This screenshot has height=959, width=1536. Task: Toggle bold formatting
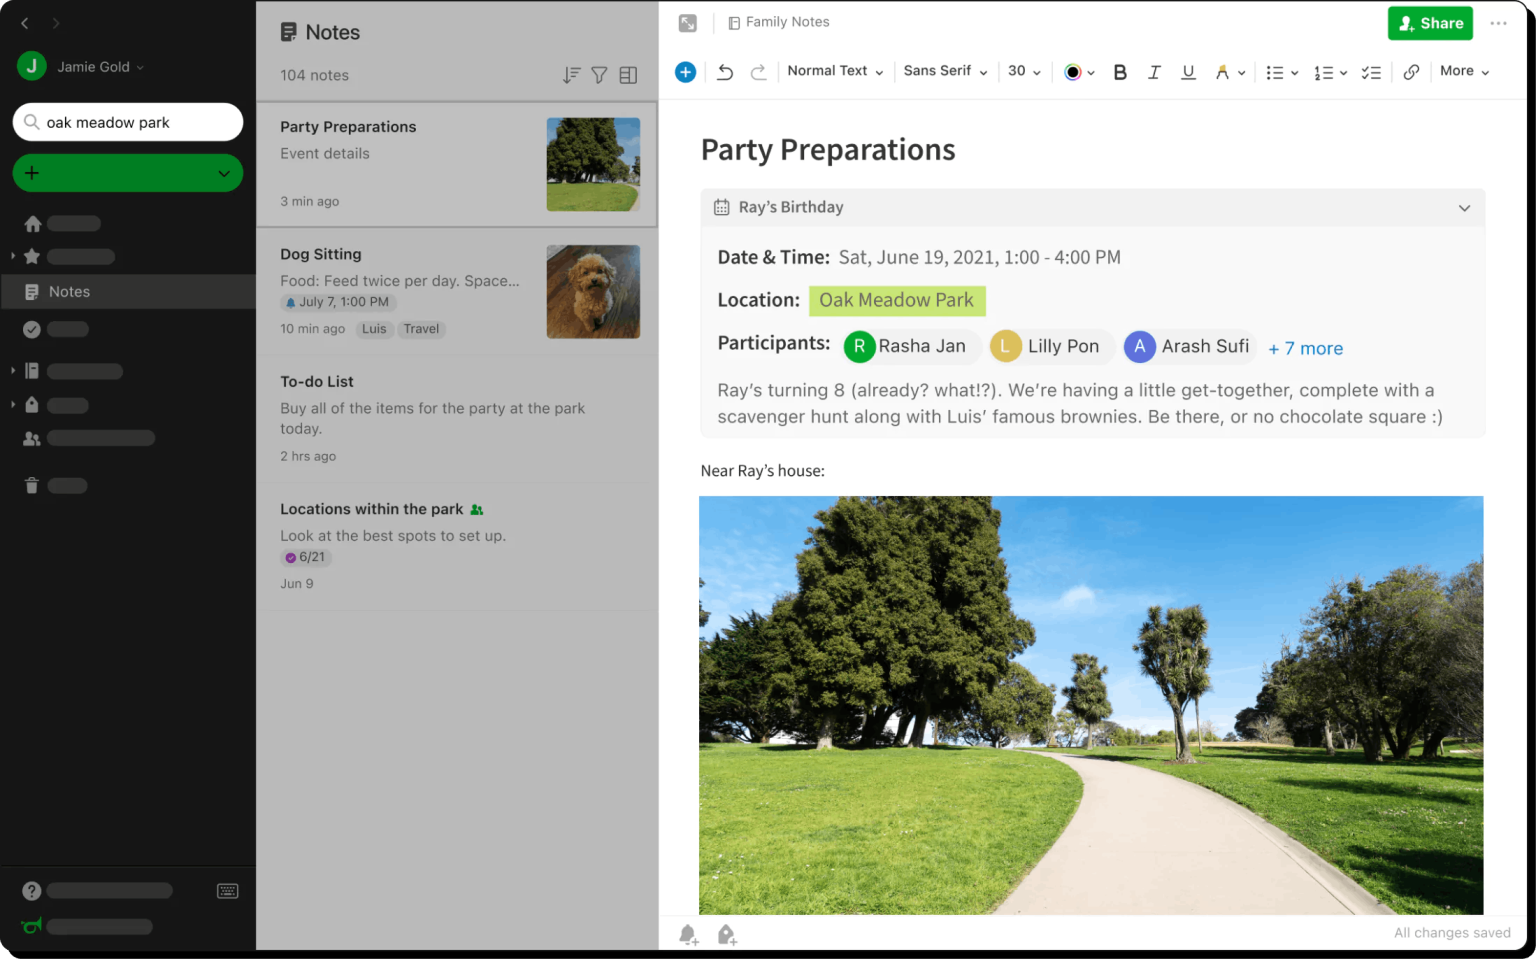click(1120, 72)
